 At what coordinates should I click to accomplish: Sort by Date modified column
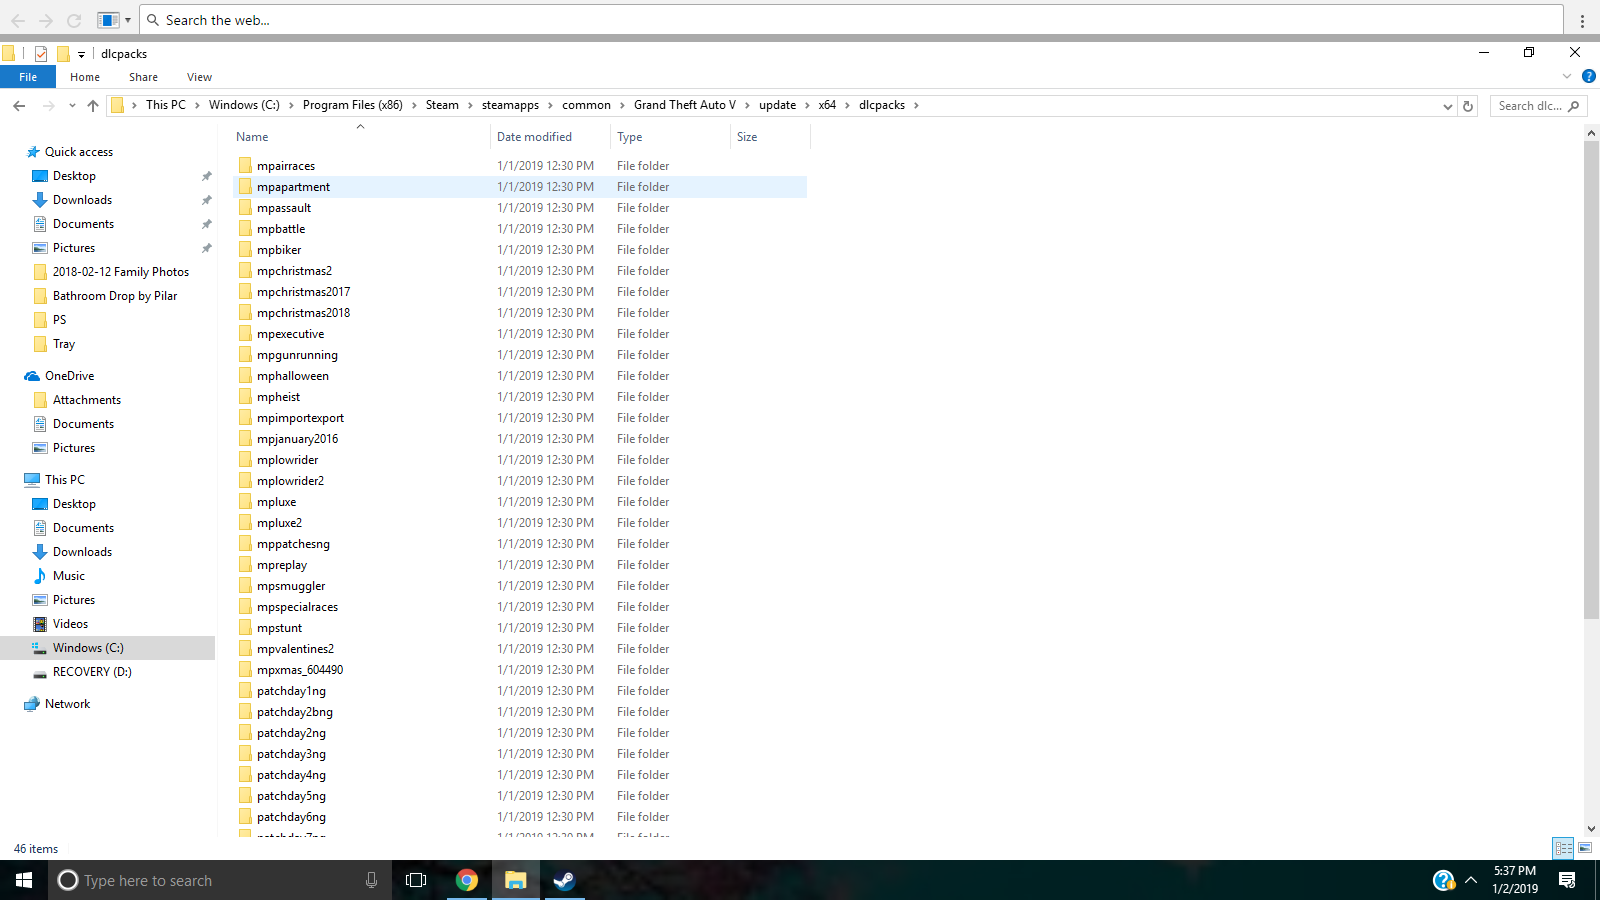pyautogui.click(x=535, y=137)
